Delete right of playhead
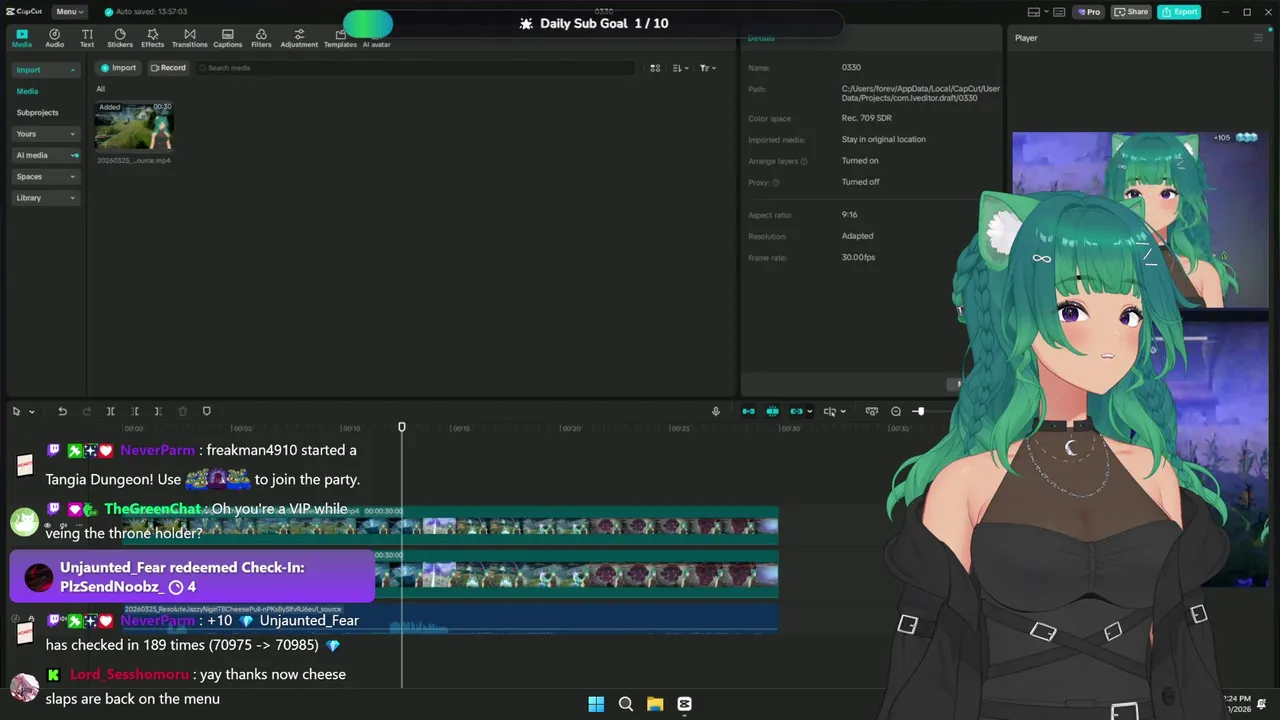Screen dimensions: 1280x720 (x=158, y=411)
